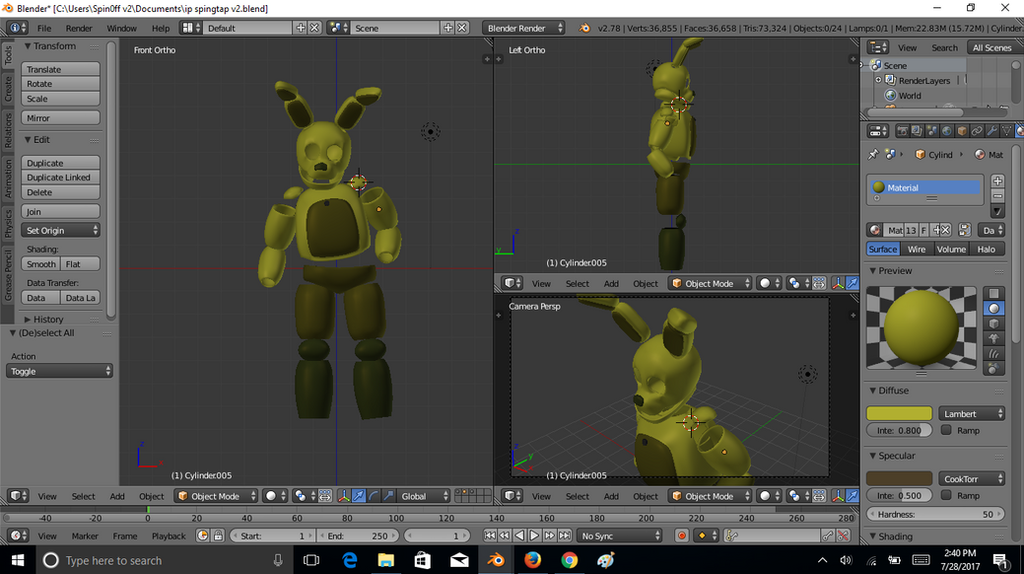Set shading to Smooth
This screenshot has height=574, width=1024.
coord(40,264)
